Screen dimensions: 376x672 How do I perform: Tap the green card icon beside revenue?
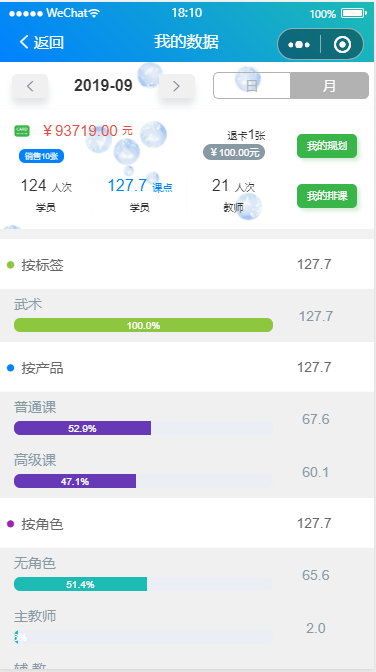22,131
